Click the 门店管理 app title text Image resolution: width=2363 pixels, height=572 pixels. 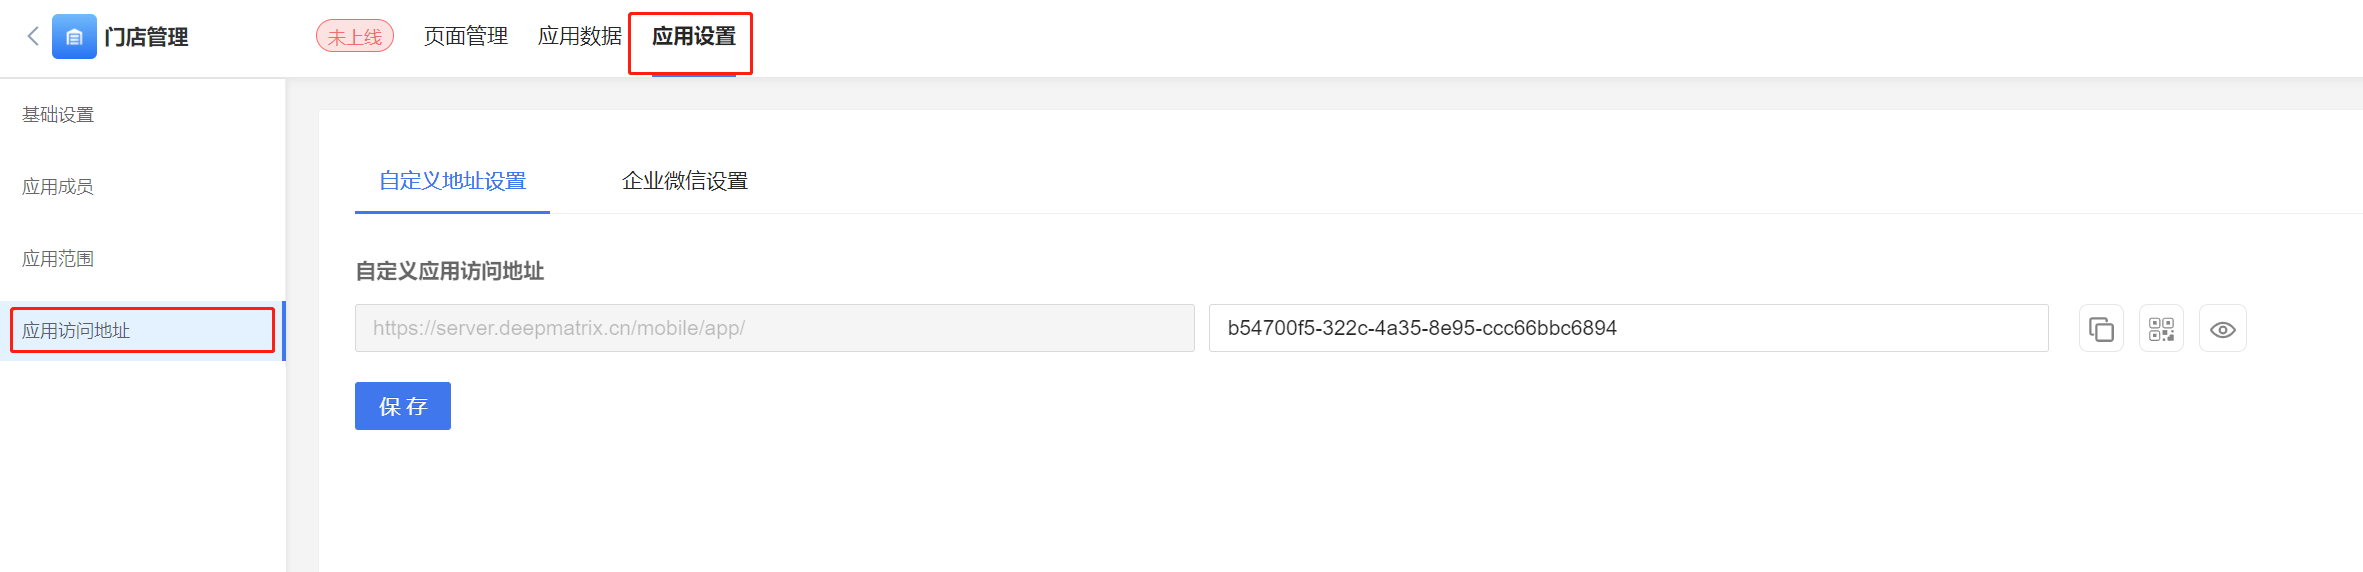(147, 37)
